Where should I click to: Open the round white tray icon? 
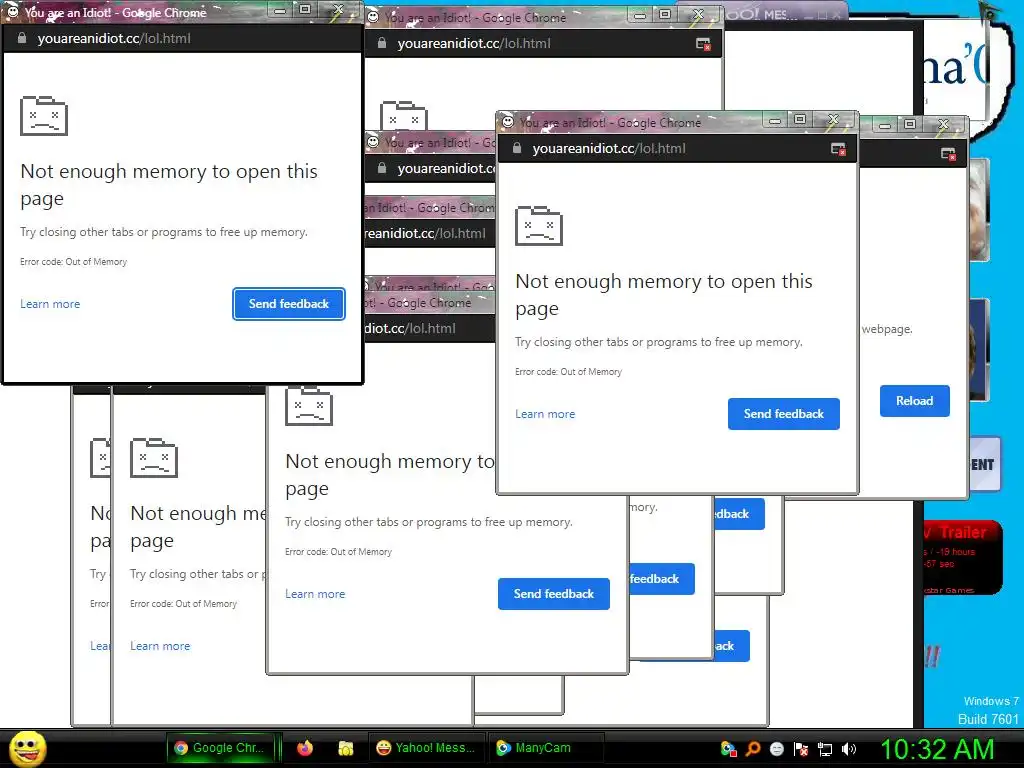[x=777, y=749]
